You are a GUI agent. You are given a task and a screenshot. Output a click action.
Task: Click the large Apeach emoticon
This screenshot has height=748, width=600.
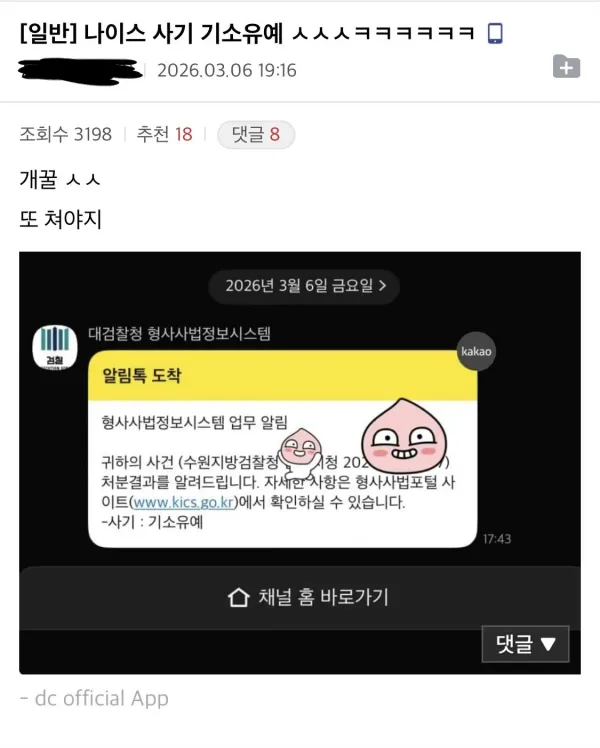404,436
